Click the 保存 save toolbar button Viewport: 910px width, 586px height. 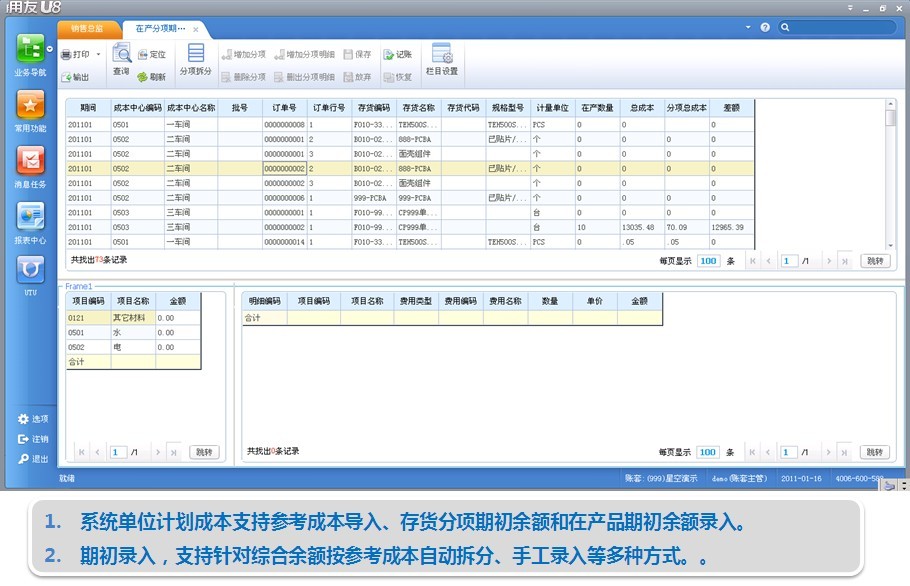pos(358,55)
